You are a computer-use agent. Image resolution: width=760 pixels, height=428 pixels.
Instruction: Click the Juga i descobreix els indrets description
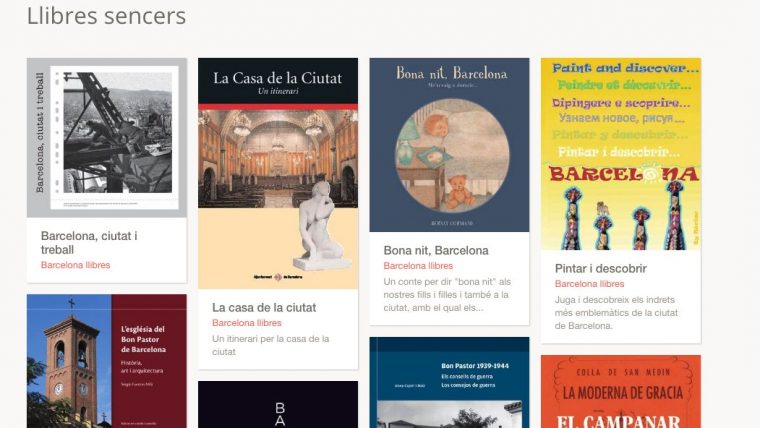(x=616, y=313)
